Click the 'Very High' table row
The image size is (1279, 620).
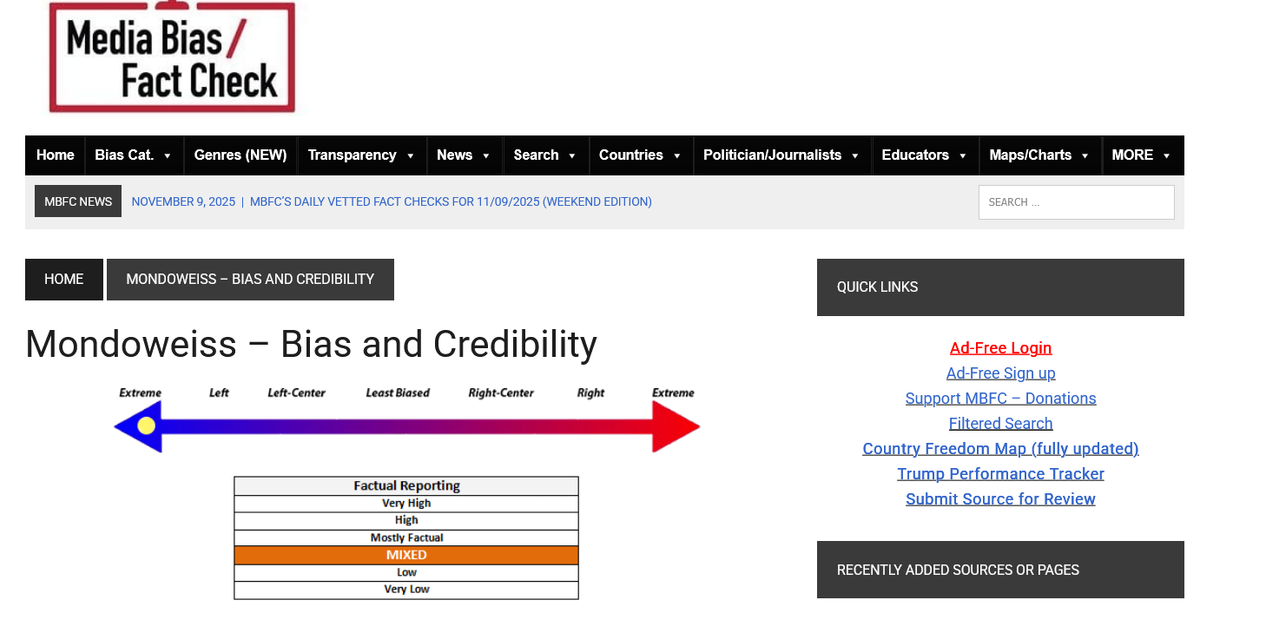point(406,503)
